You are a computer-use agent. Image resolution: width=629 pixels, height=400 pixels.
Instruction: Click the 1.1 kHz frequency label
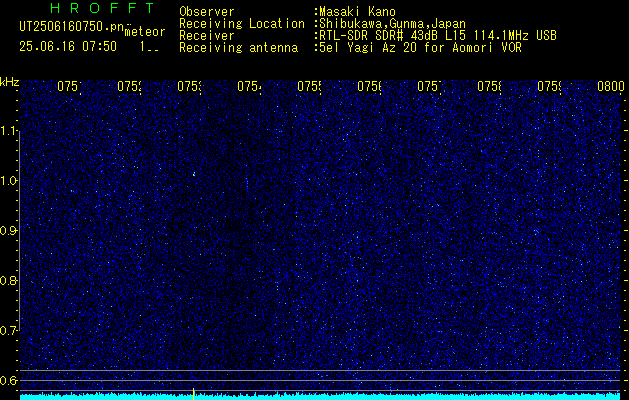pyautogui.click(x=9, y=131)
